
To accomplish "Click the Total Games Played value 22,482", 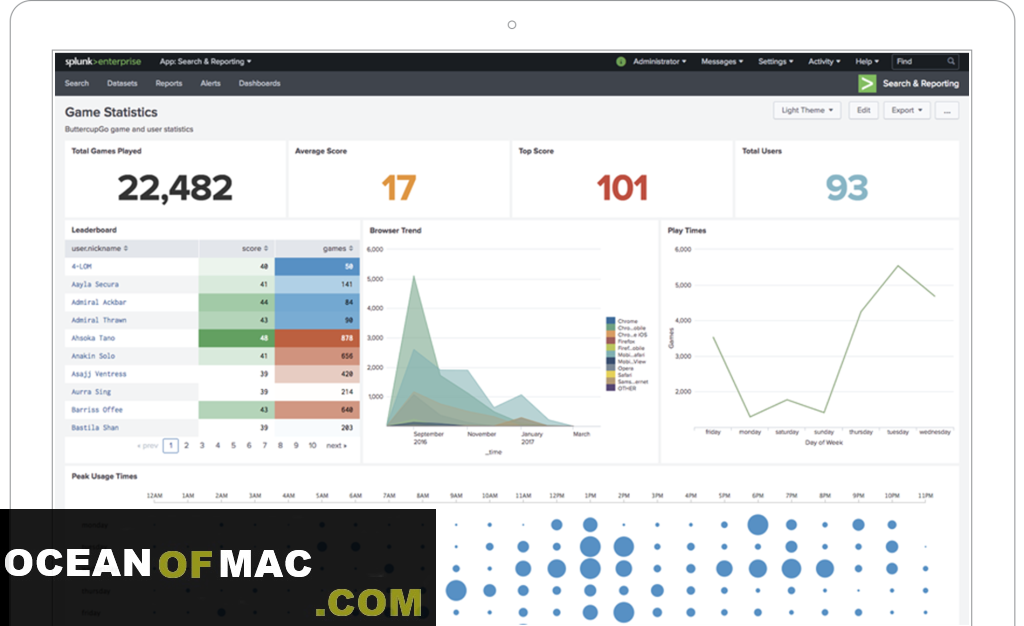I will click(x=175, y=189).
